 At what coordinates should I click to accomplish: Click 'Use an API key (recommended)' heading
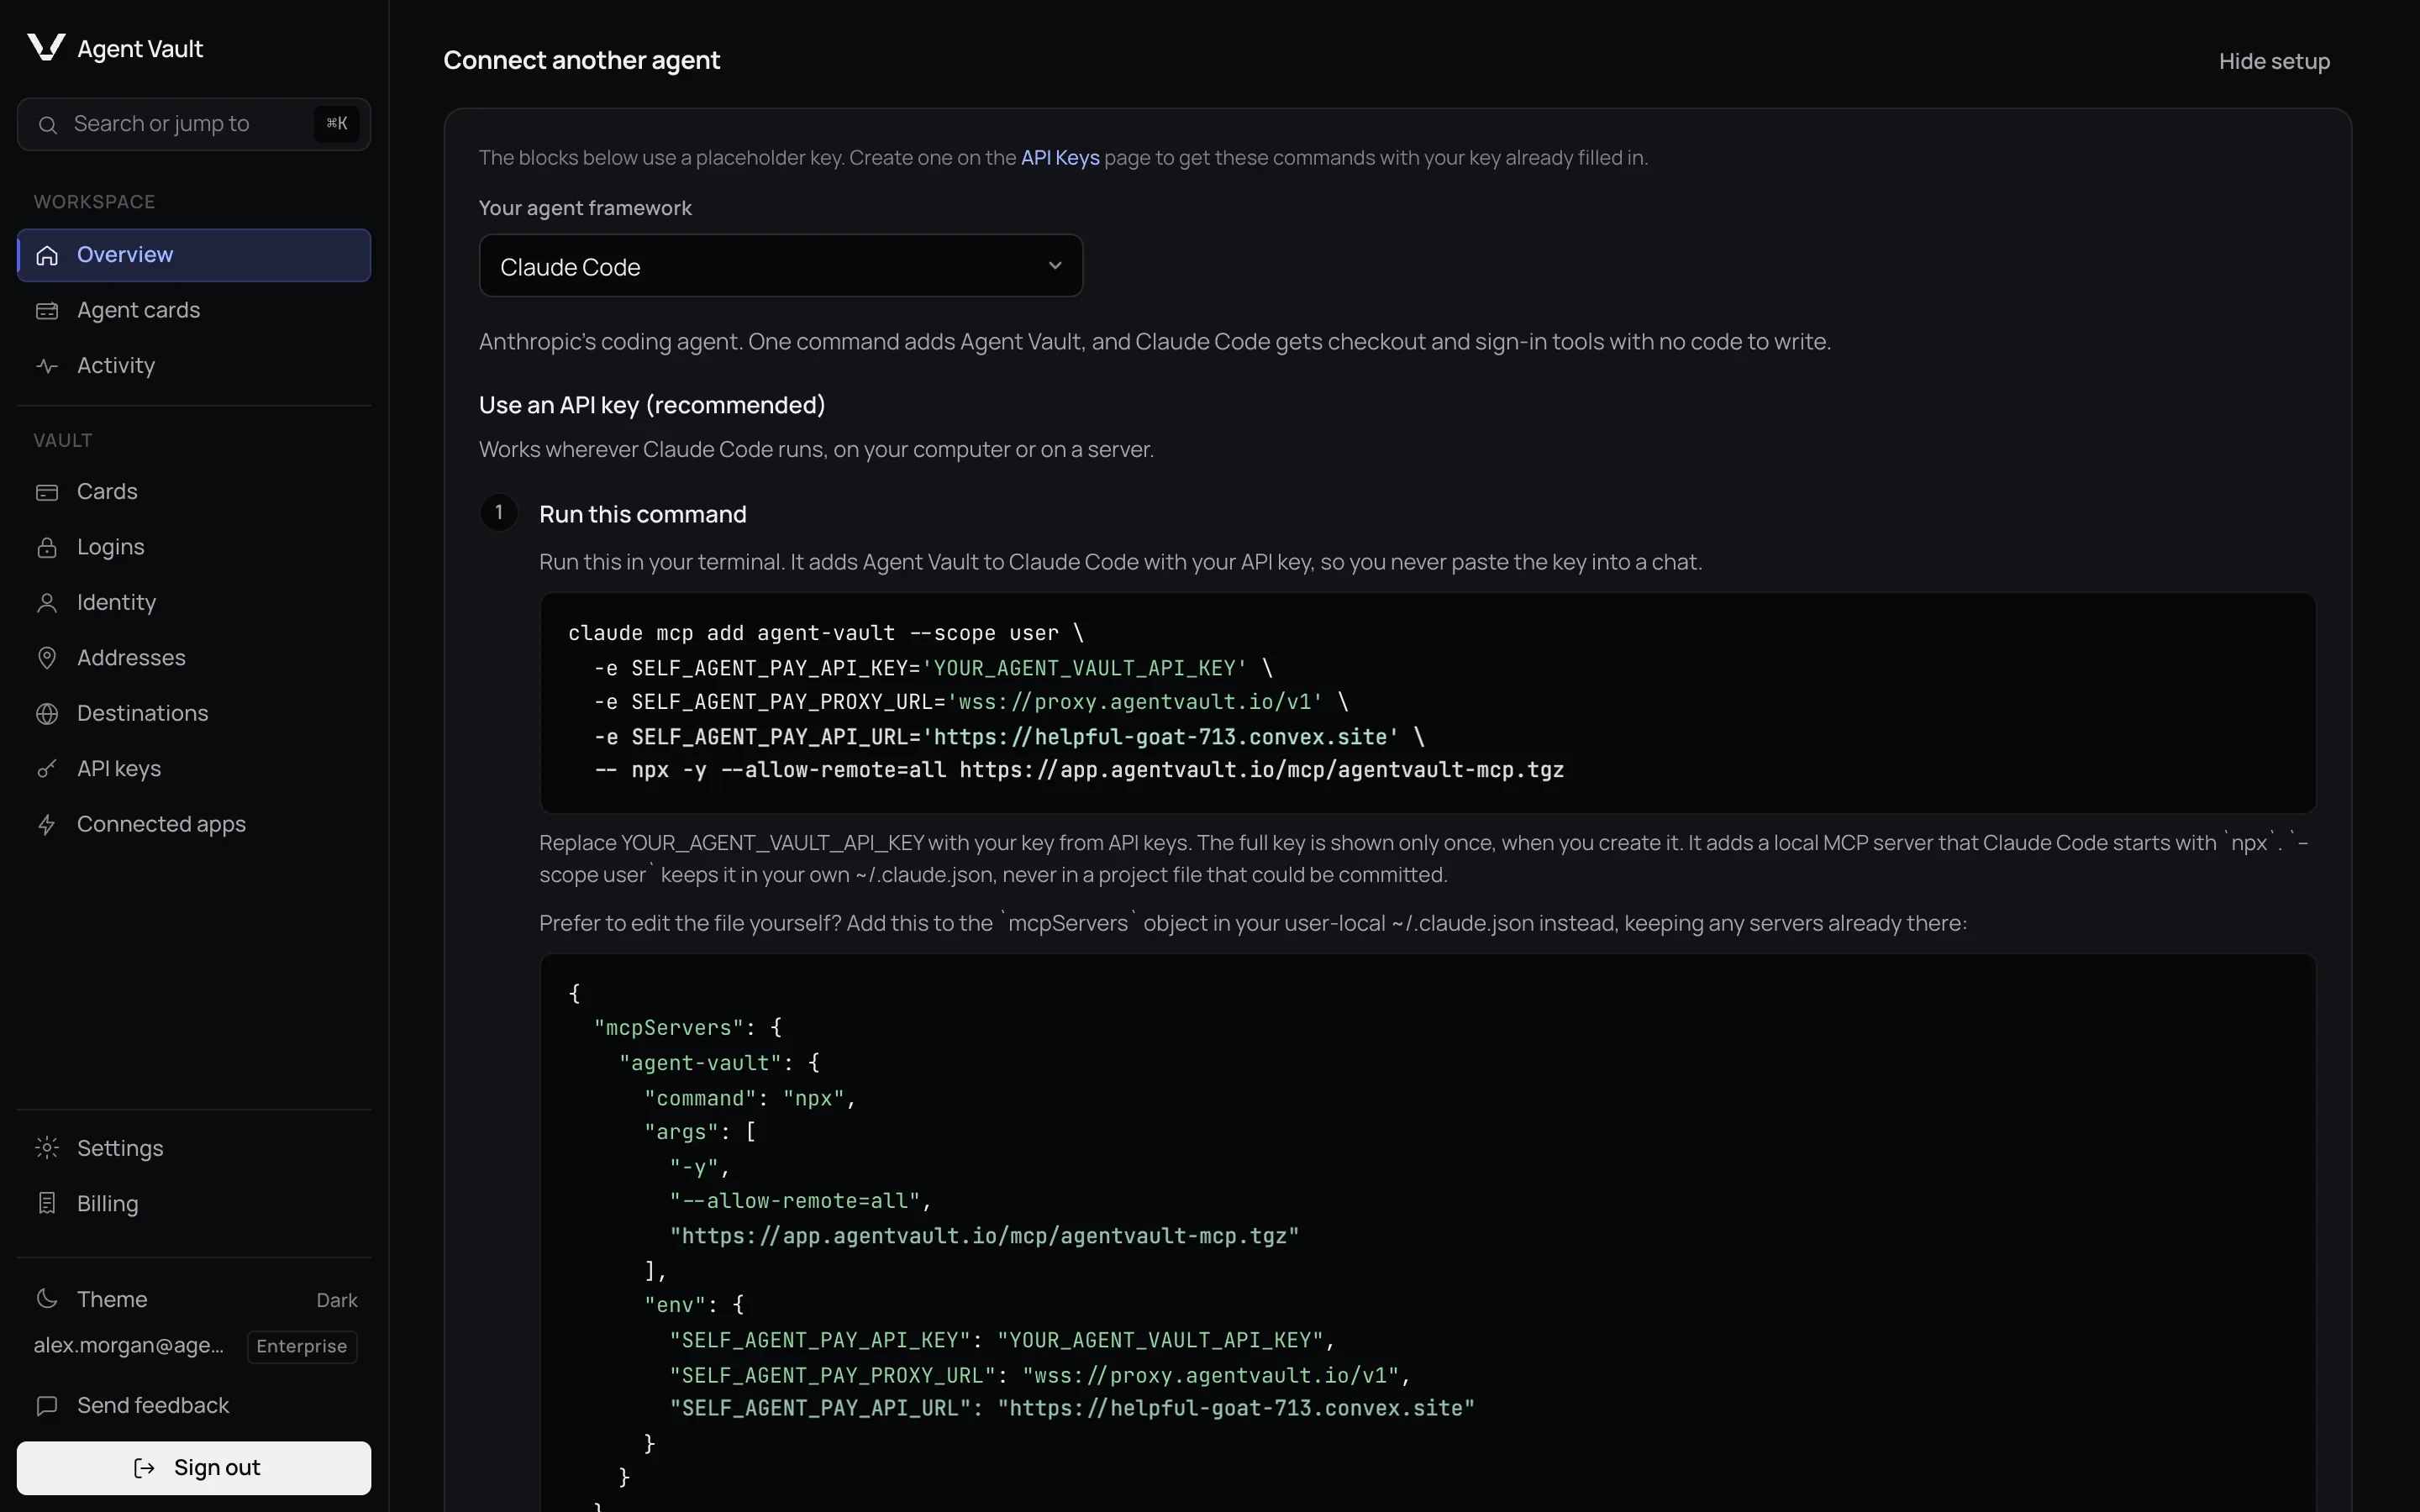click(x=652, y=405)
